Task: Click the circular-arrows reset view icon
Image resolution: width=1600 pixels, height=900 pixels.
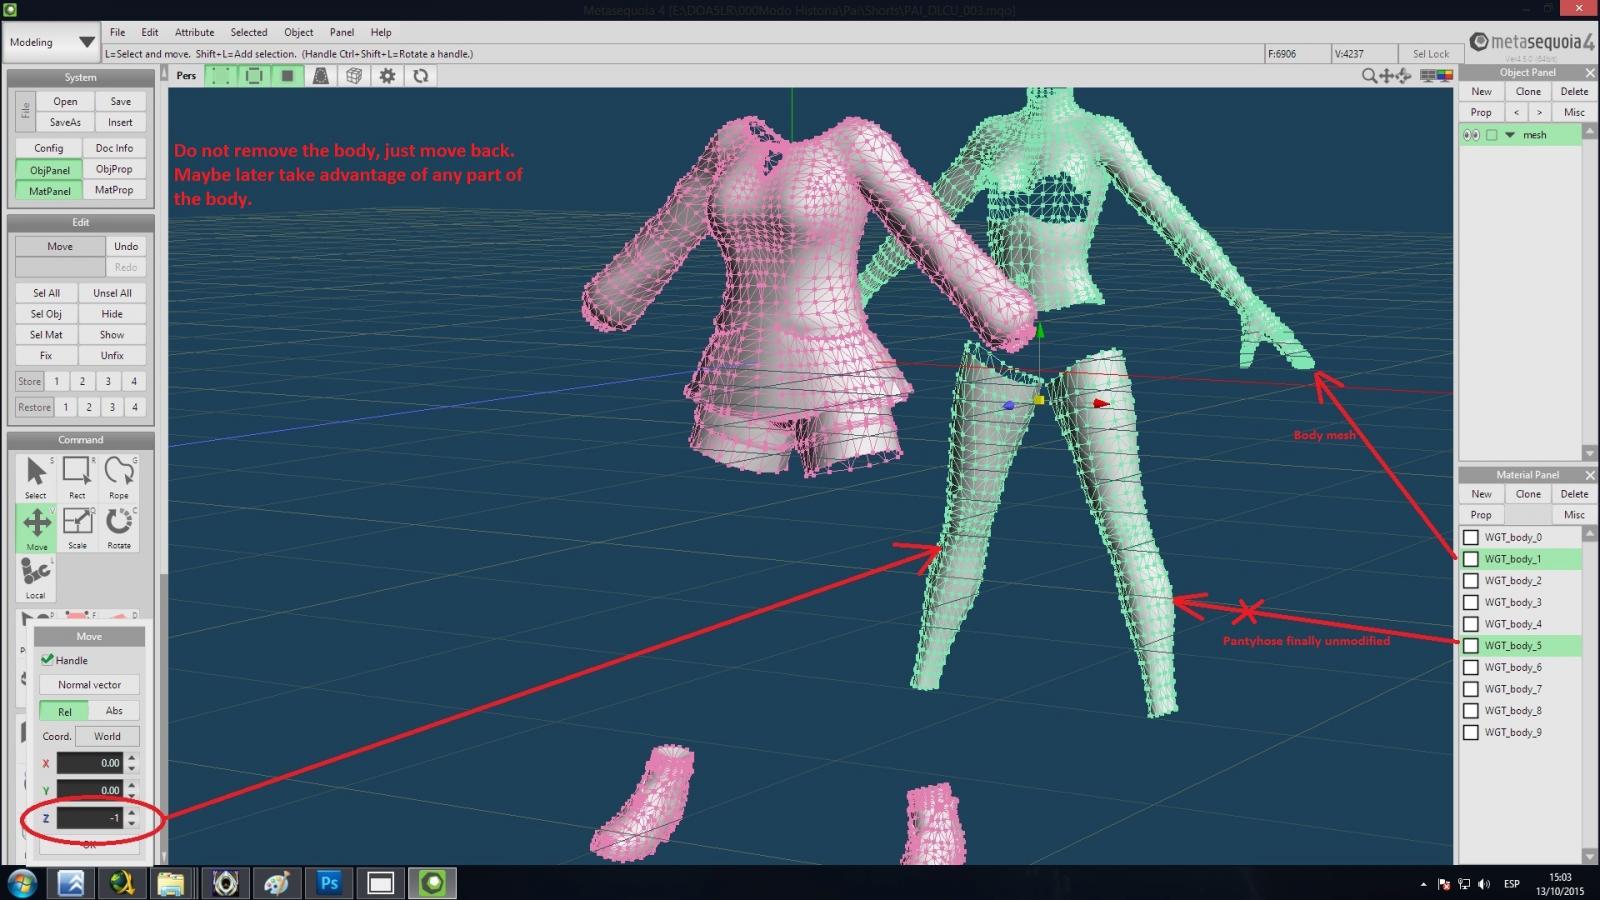Action: point(421,76)
